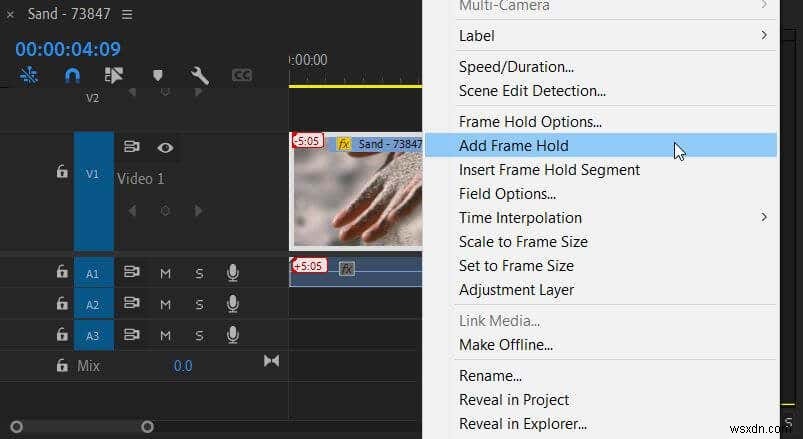Viewport: 803px width, 439px height.
Task: Mute track A3
Action: click(x=165, y=336)
